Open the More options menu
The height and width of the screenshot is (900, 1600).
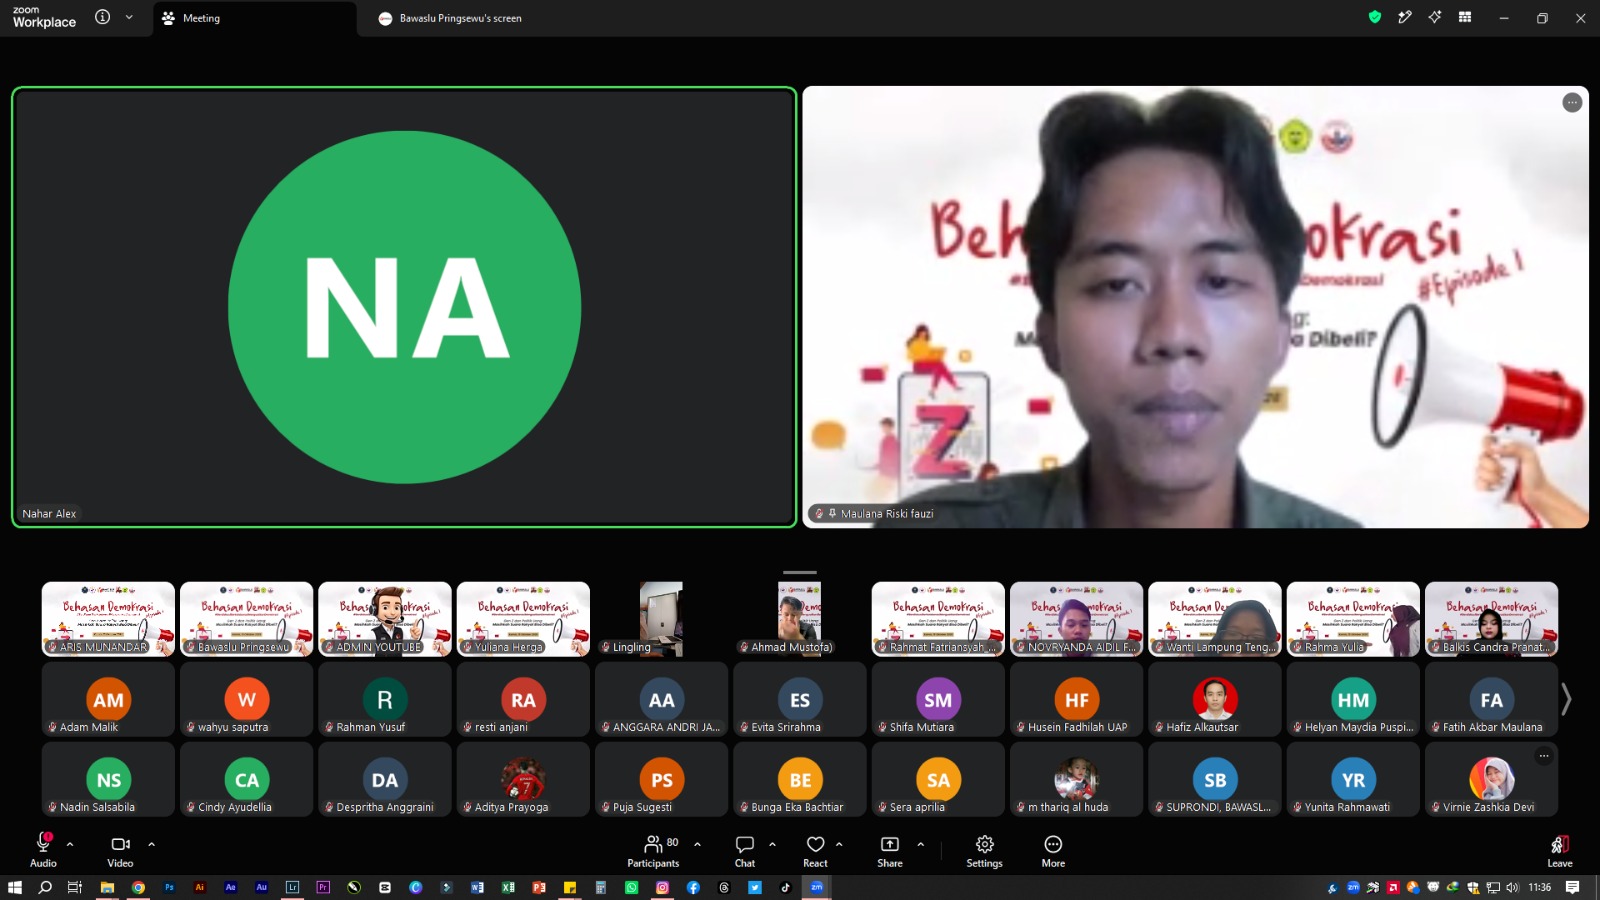tap(1053, 849)
